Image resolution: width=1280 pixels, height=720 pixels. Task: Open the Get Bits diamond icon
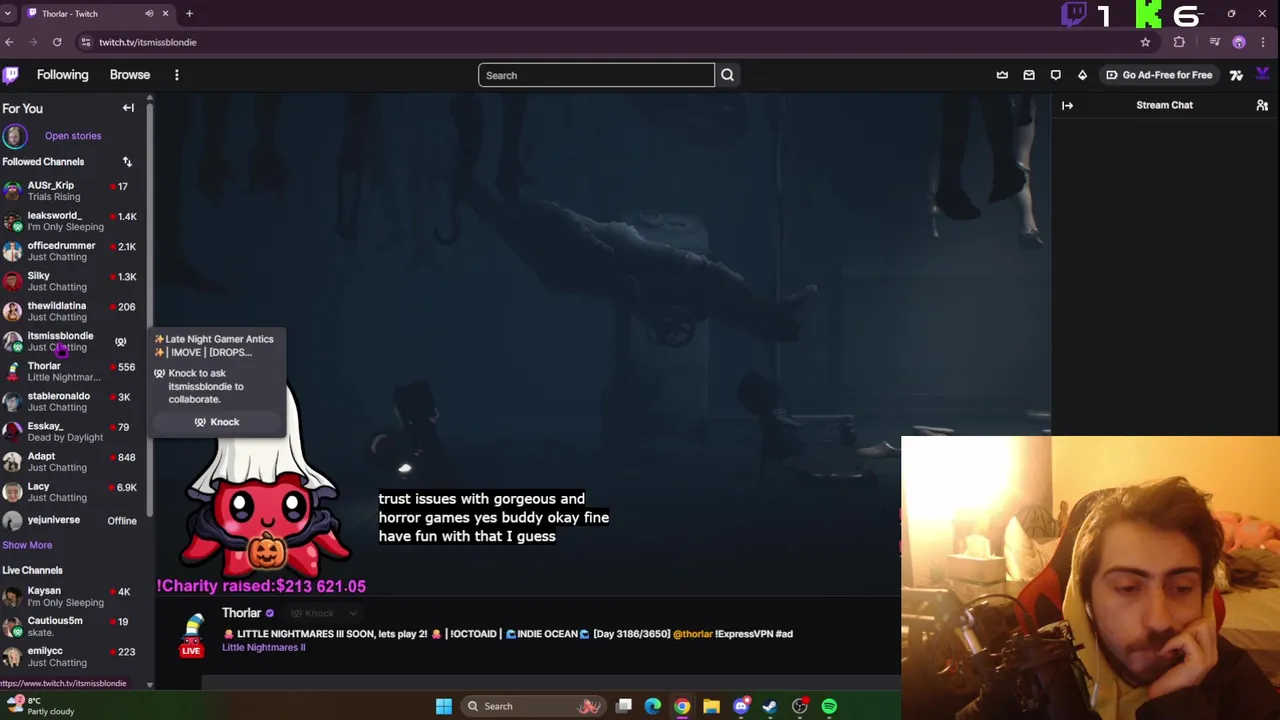1082,75
